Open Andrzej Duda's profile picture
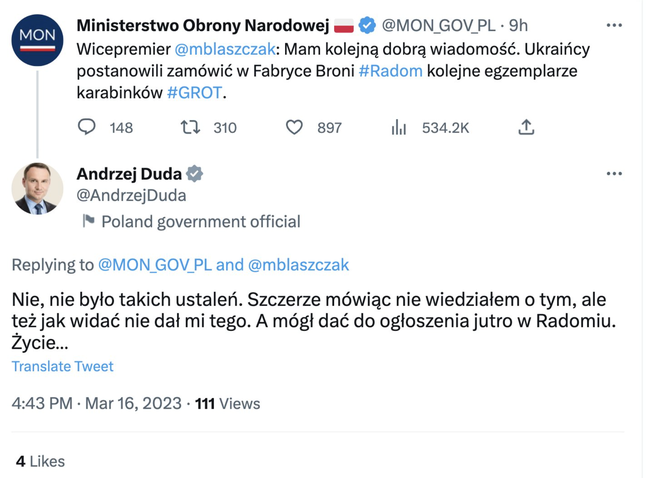Screen dimensions: 654x478 [x=37, y=189]
